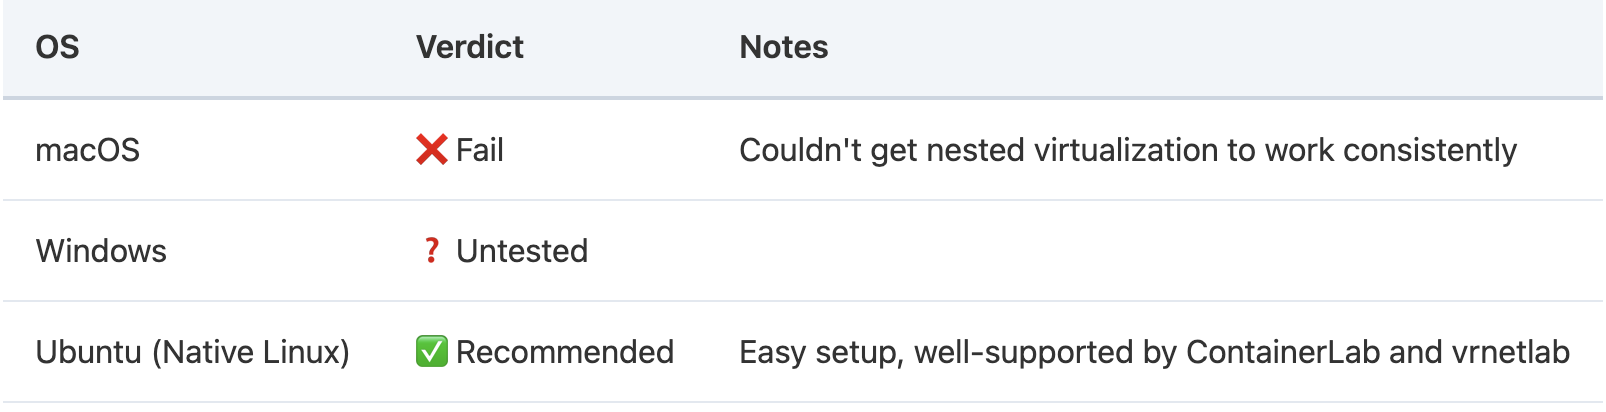Click the macOS cell

coord(88,150)
